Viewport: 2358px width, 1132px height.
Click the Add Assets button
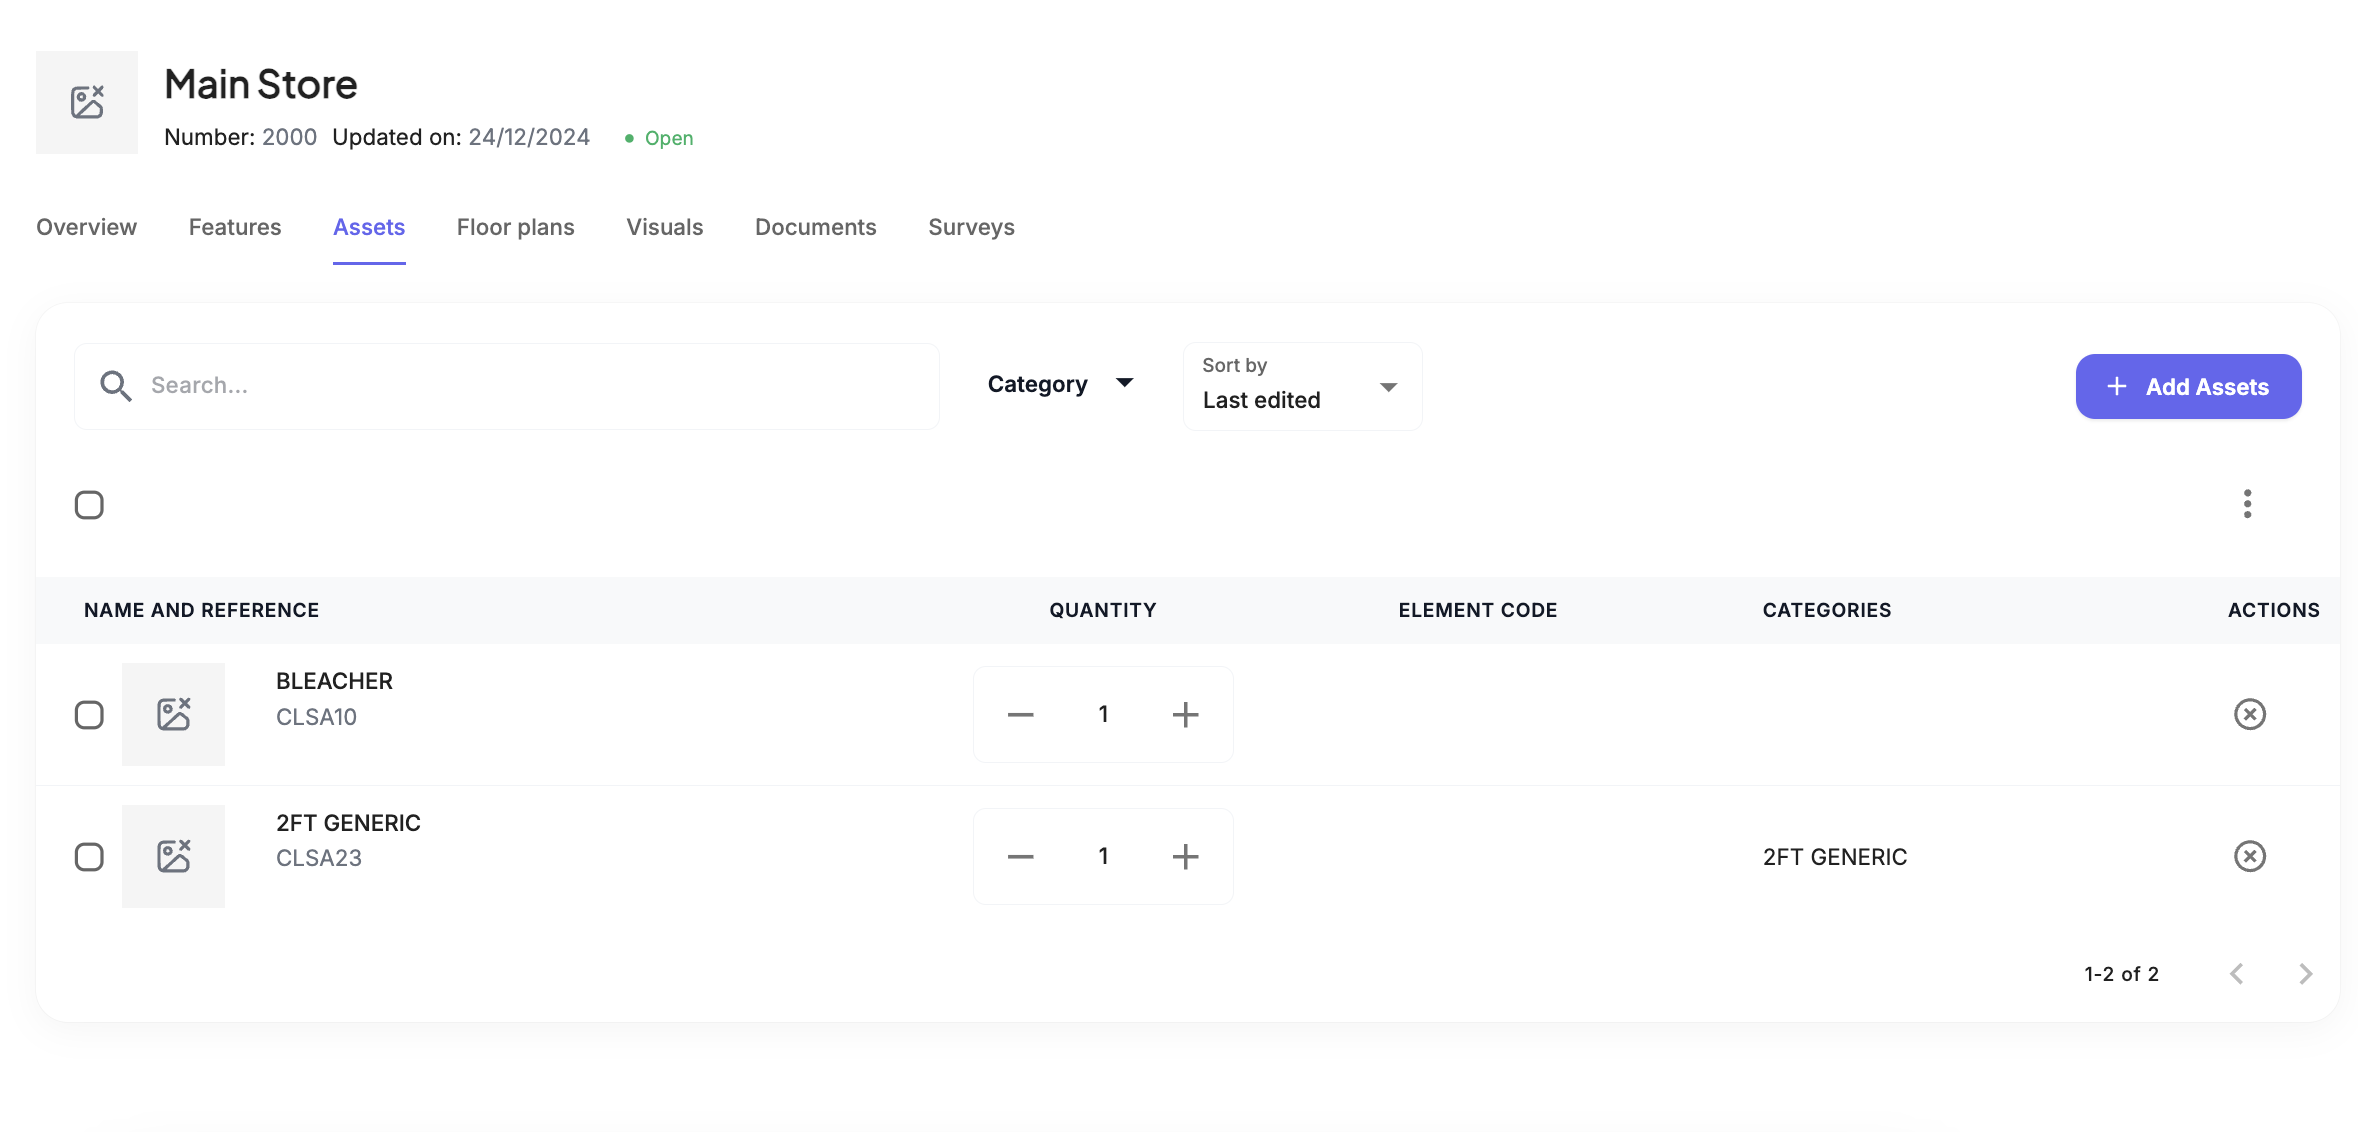(2187, 386)
